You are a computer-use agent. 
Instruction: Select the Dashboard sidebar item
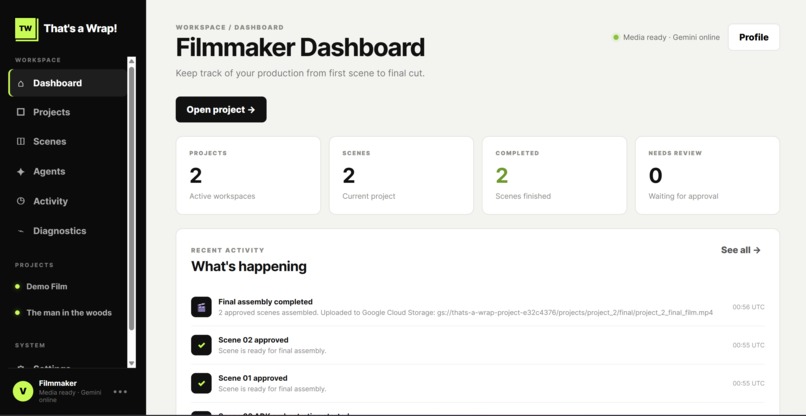pyautogui.click(x=67, y=83)
